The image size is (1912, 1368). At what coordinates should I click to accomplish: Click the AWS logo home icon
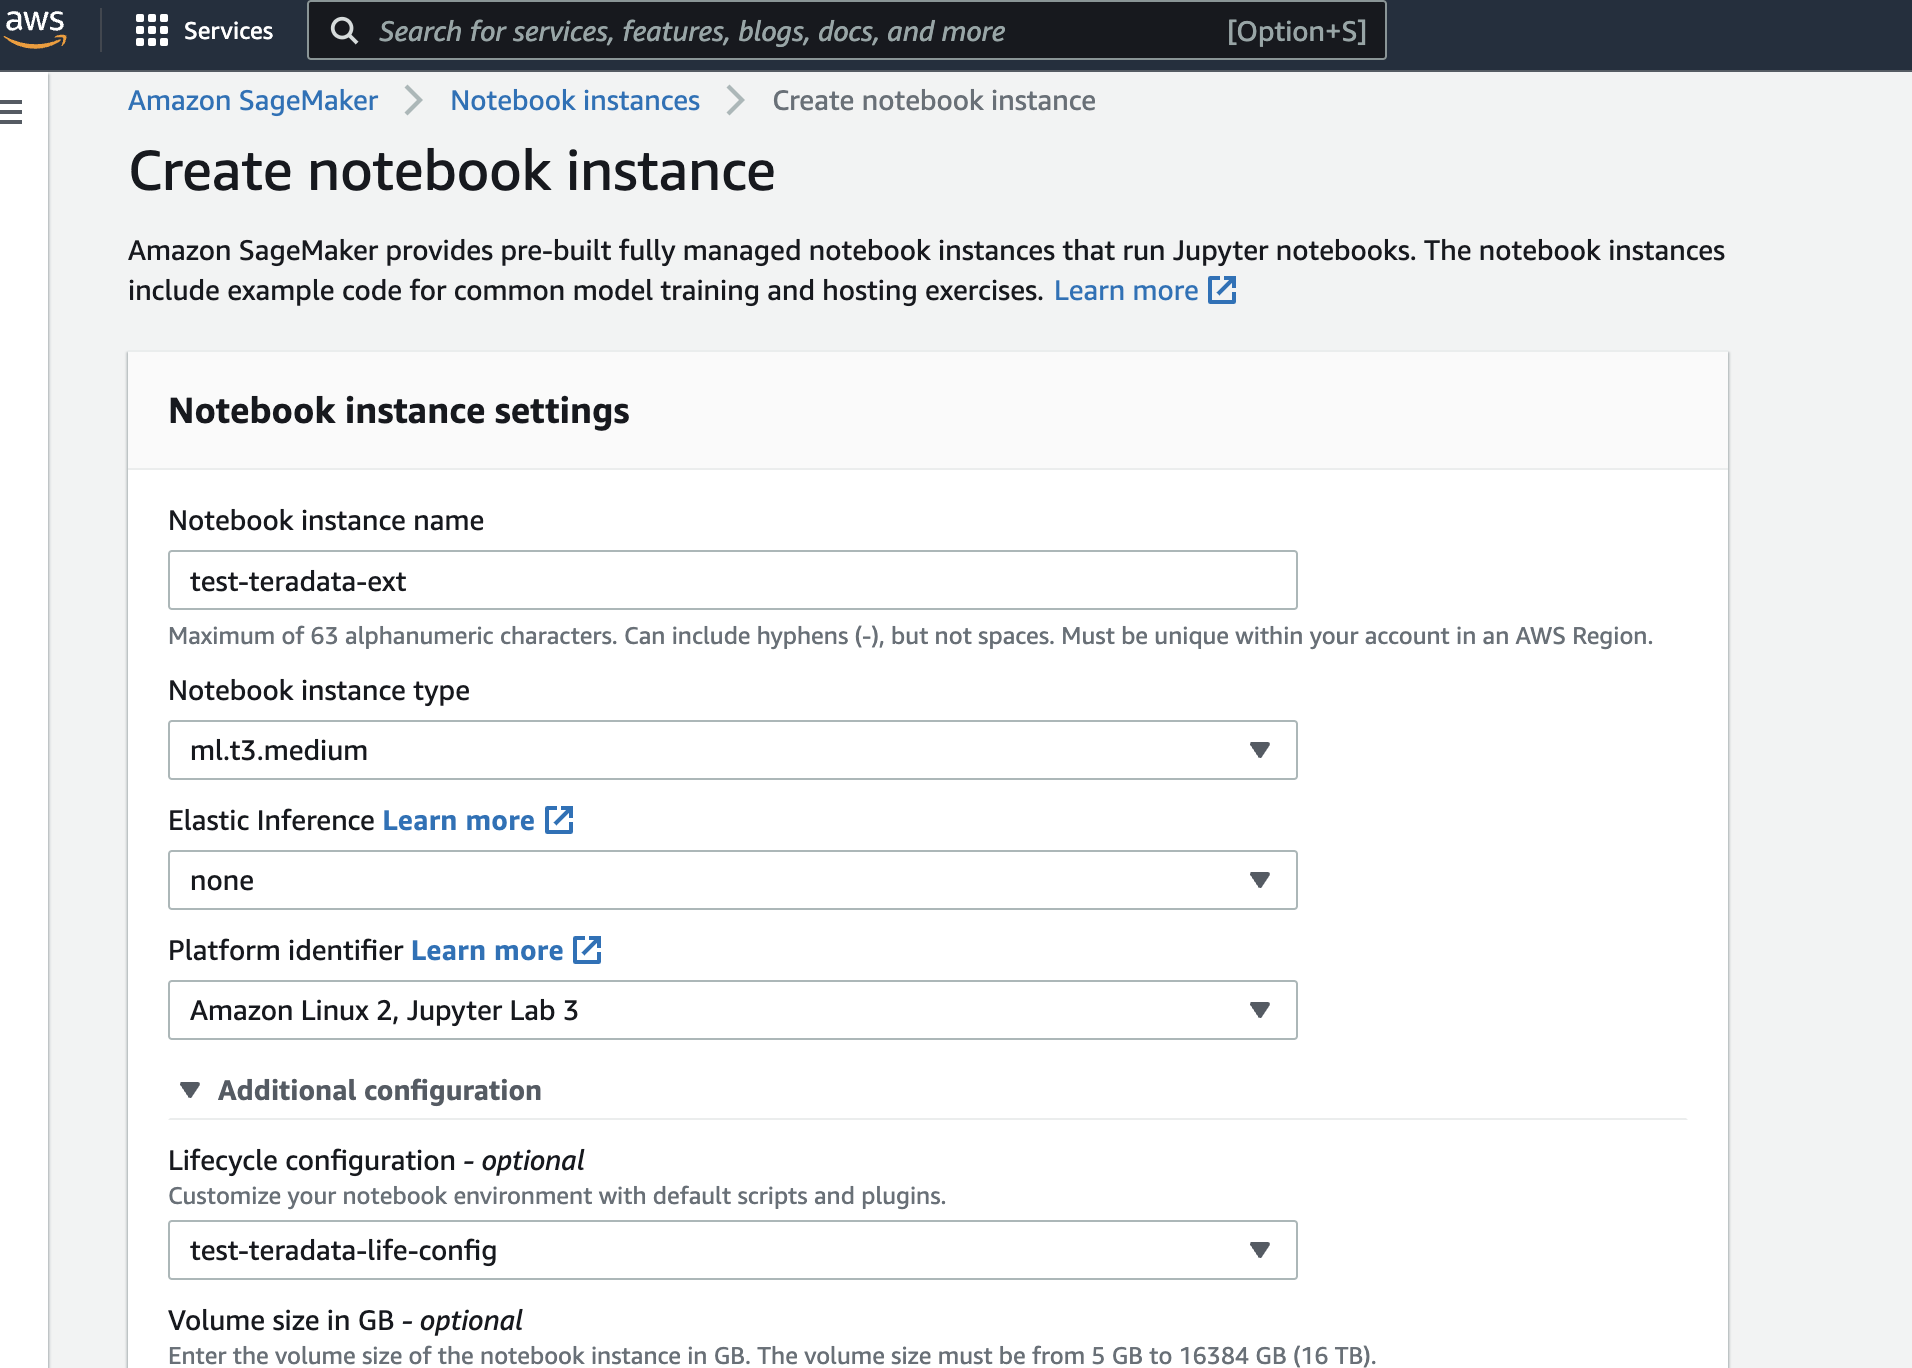click(34, 28)
